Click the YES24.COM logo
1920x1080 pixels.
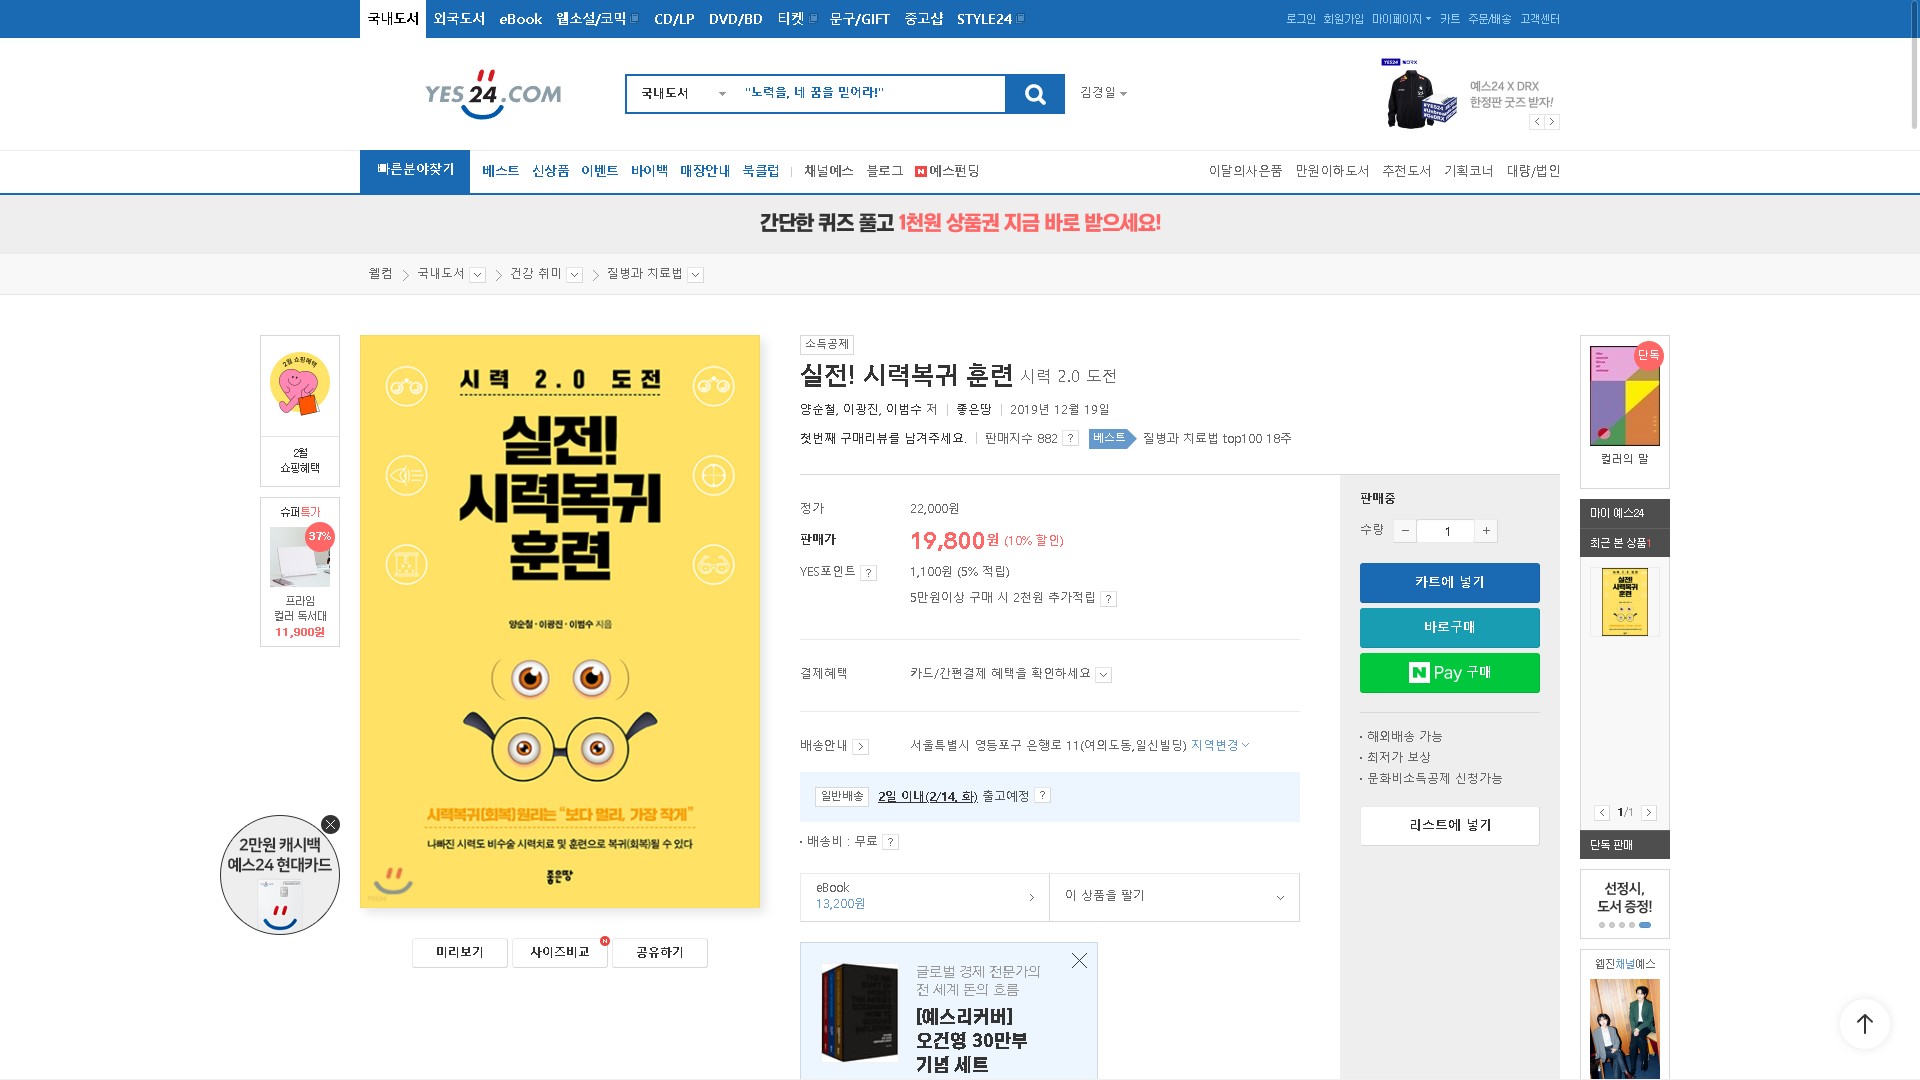(493, 94)
